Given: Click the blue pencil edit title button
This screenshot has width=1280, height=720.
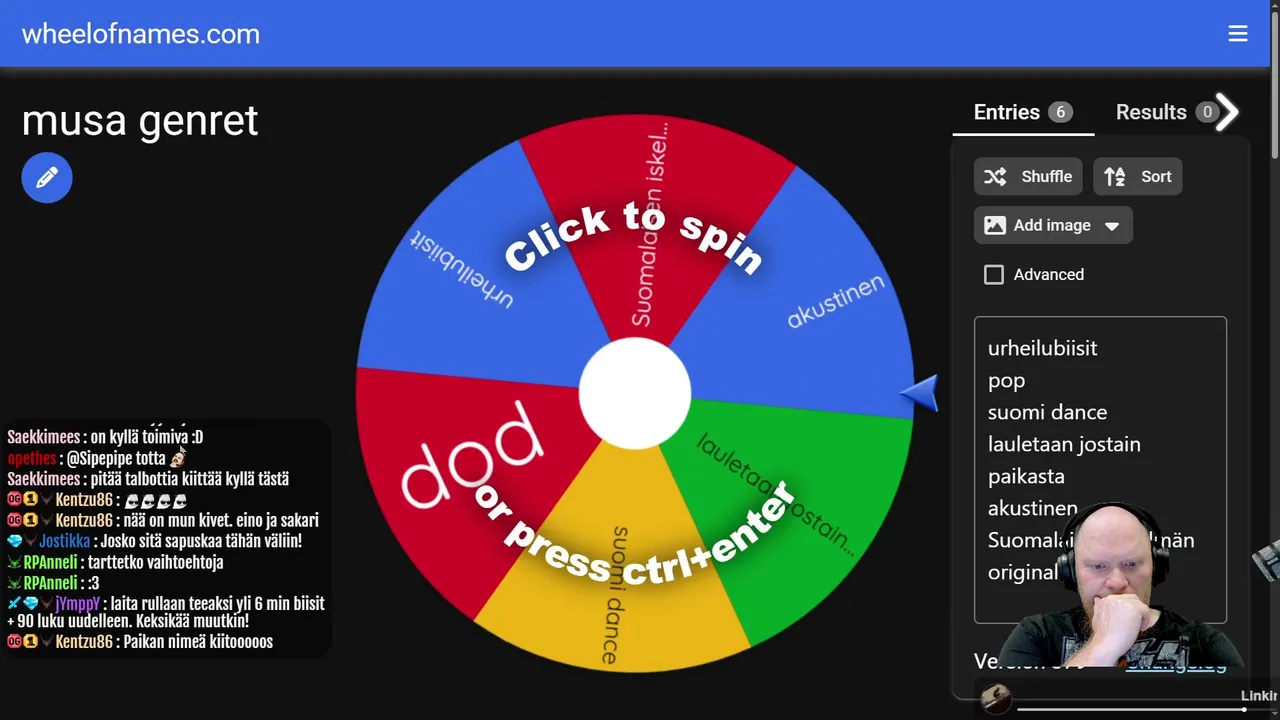Looking at the screenshot, I should [x=47, y=178].
